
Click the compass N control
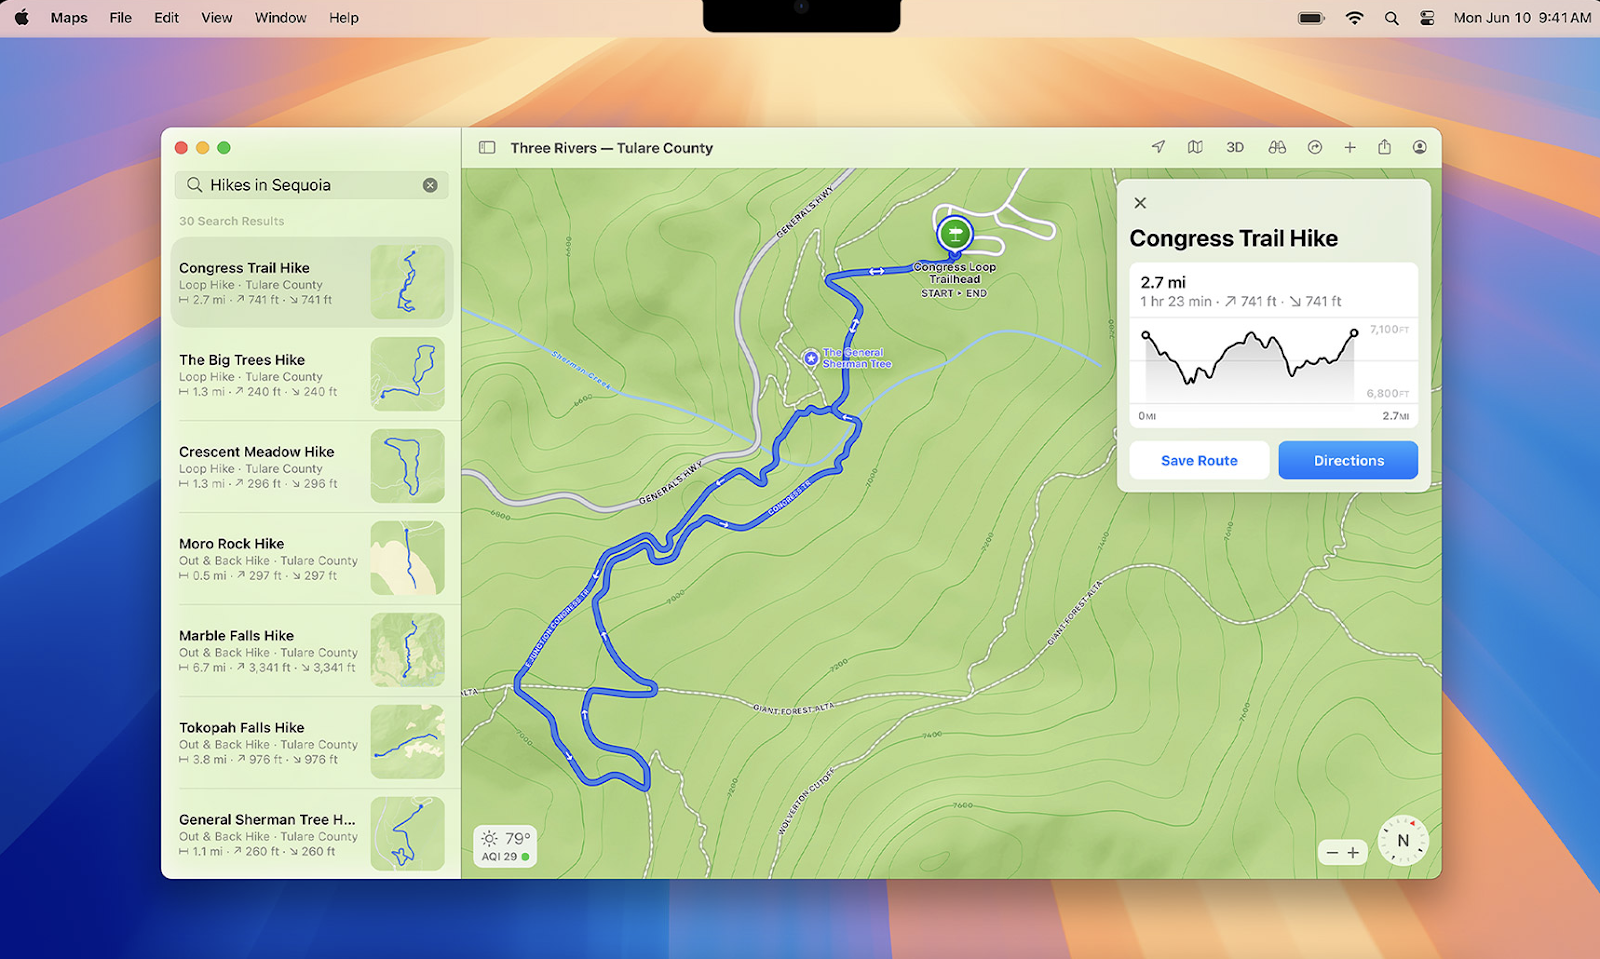pyautogui.click(x=1403, y=841)
